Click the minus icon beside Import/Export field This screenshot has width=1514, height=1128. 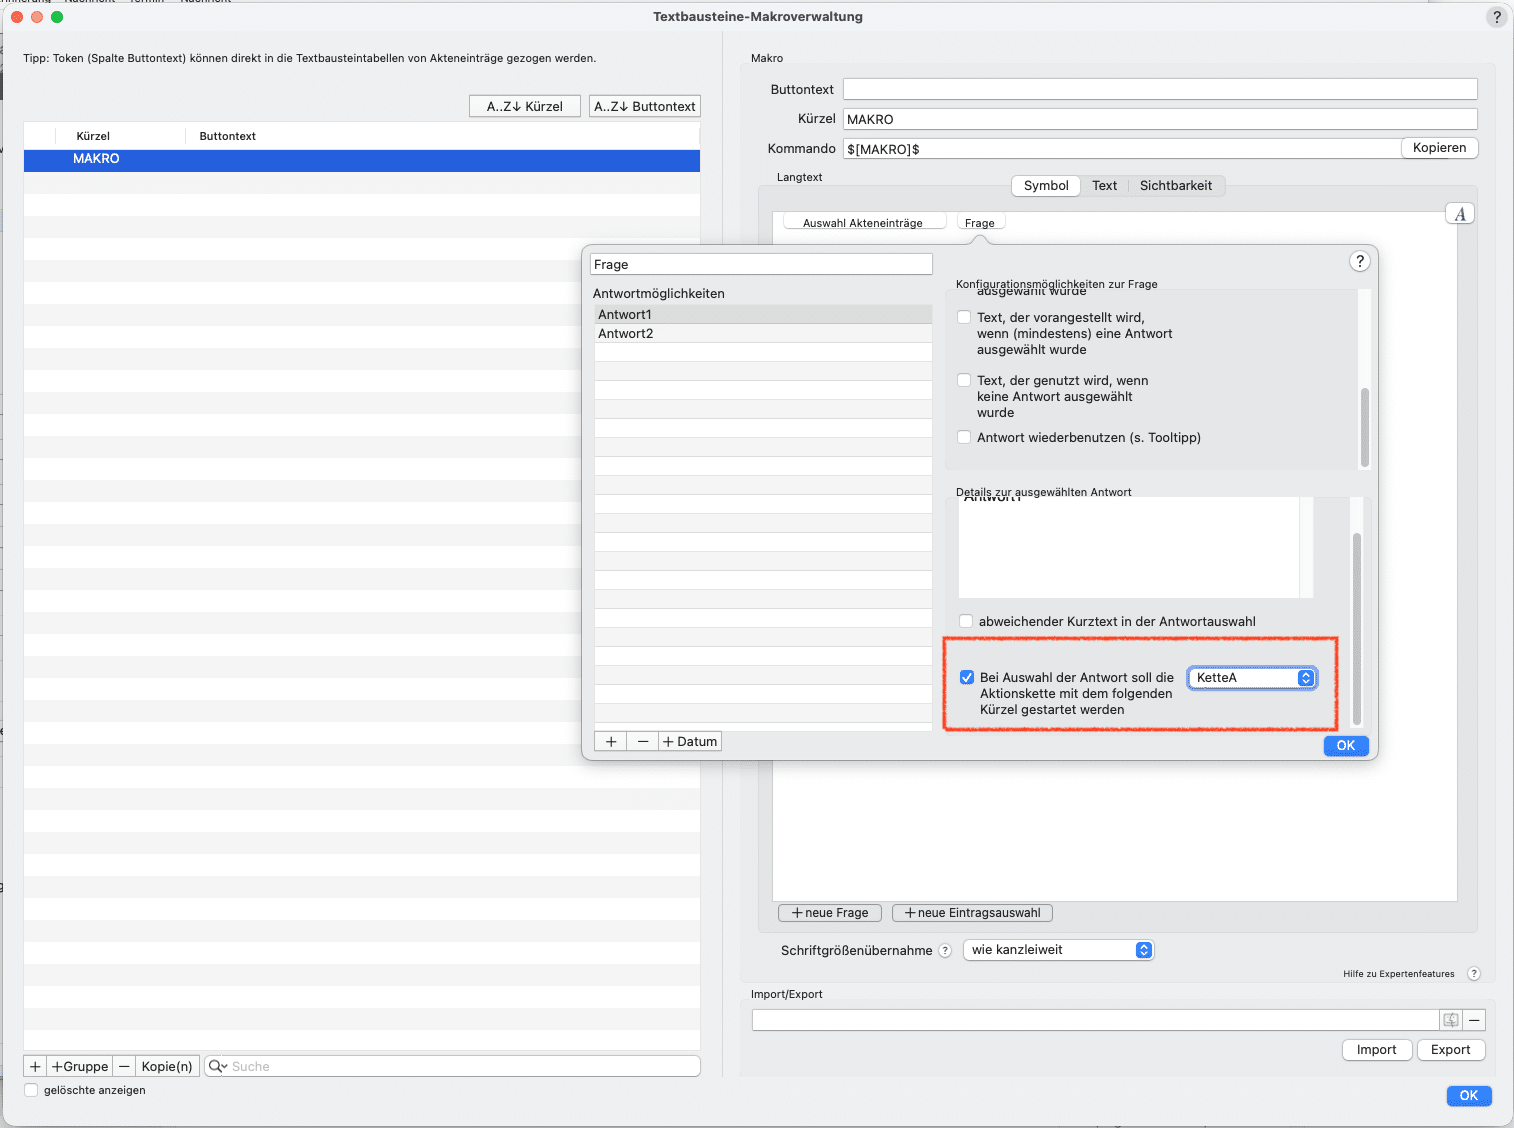pyautogui.click(x=1474, y=1020)
